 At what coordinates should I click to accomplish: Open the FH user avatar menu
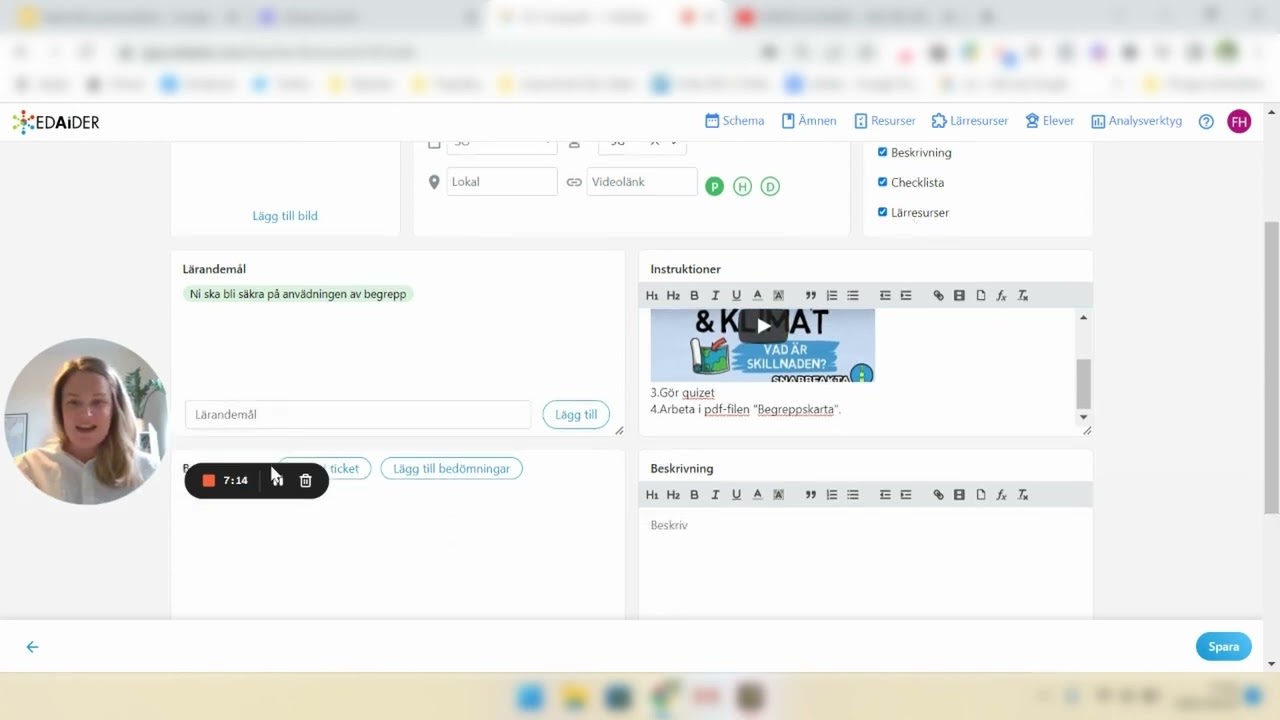coord(1239,122)
